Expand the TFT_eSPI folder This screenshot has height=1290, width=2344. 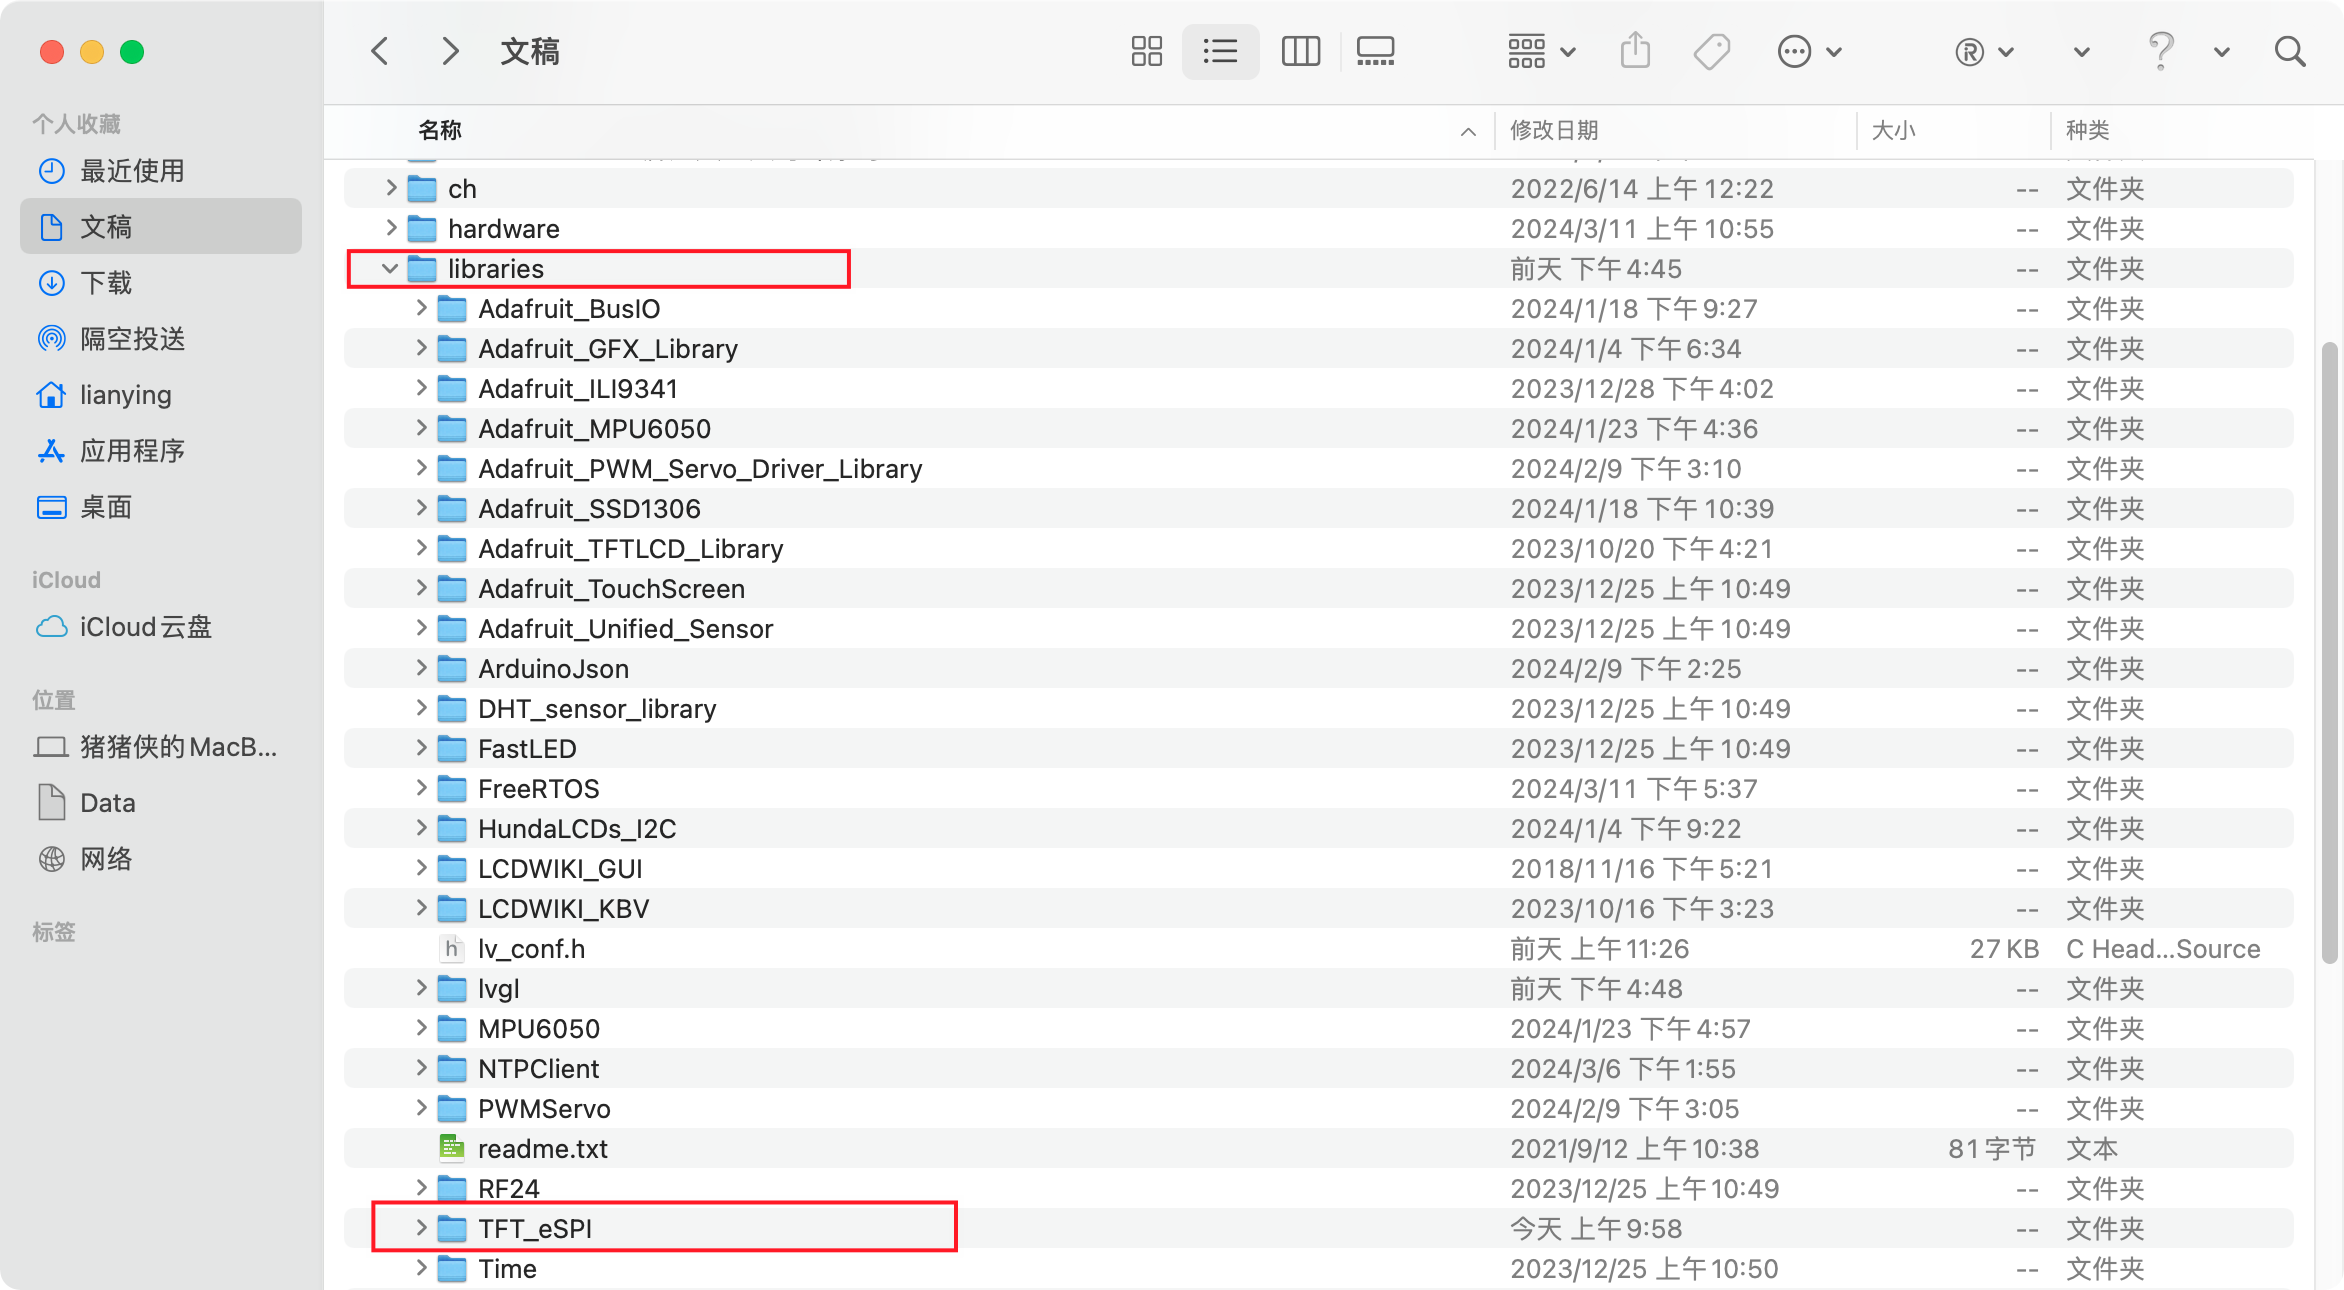pos(421,1228)
